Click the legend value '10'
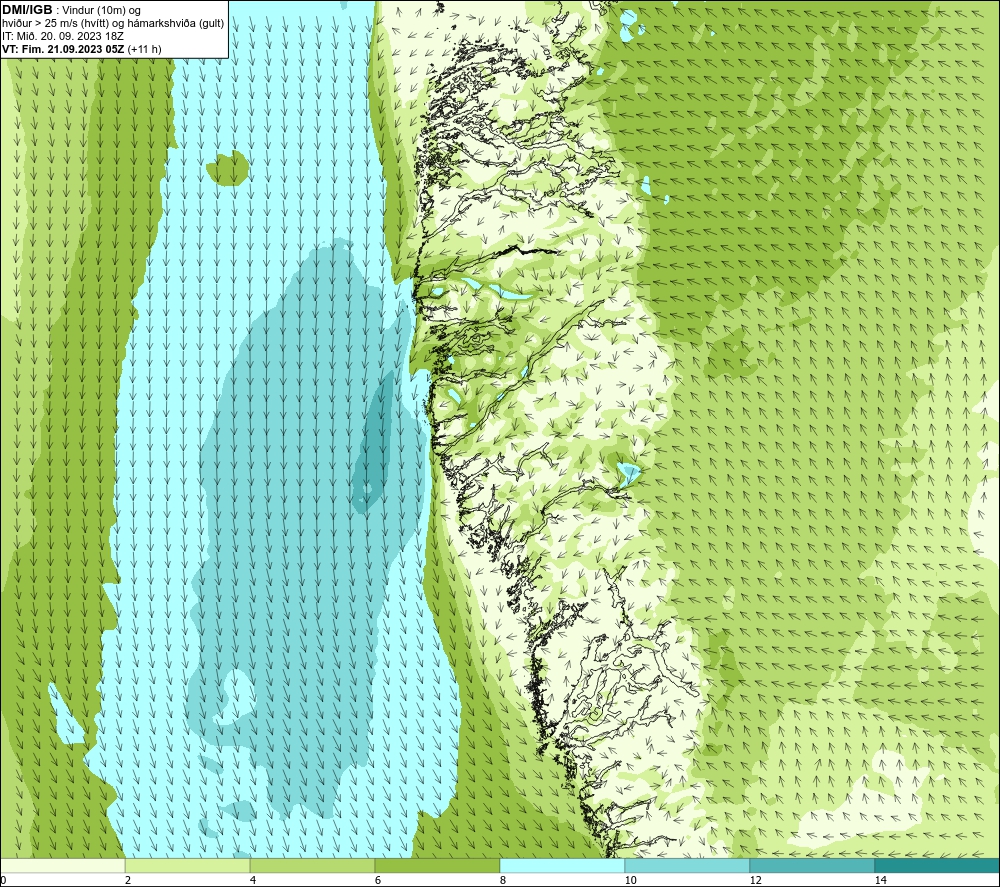 [x=630, y=880]
